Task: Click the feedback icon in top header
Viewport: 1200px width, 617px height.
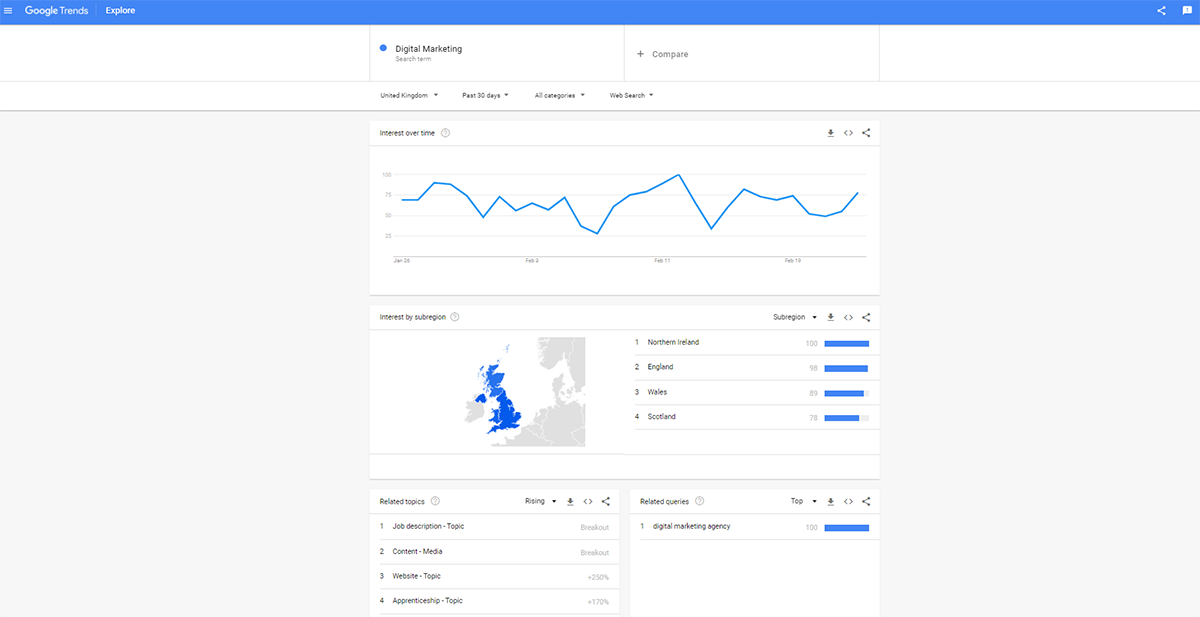Action: tap(1187, 11)
